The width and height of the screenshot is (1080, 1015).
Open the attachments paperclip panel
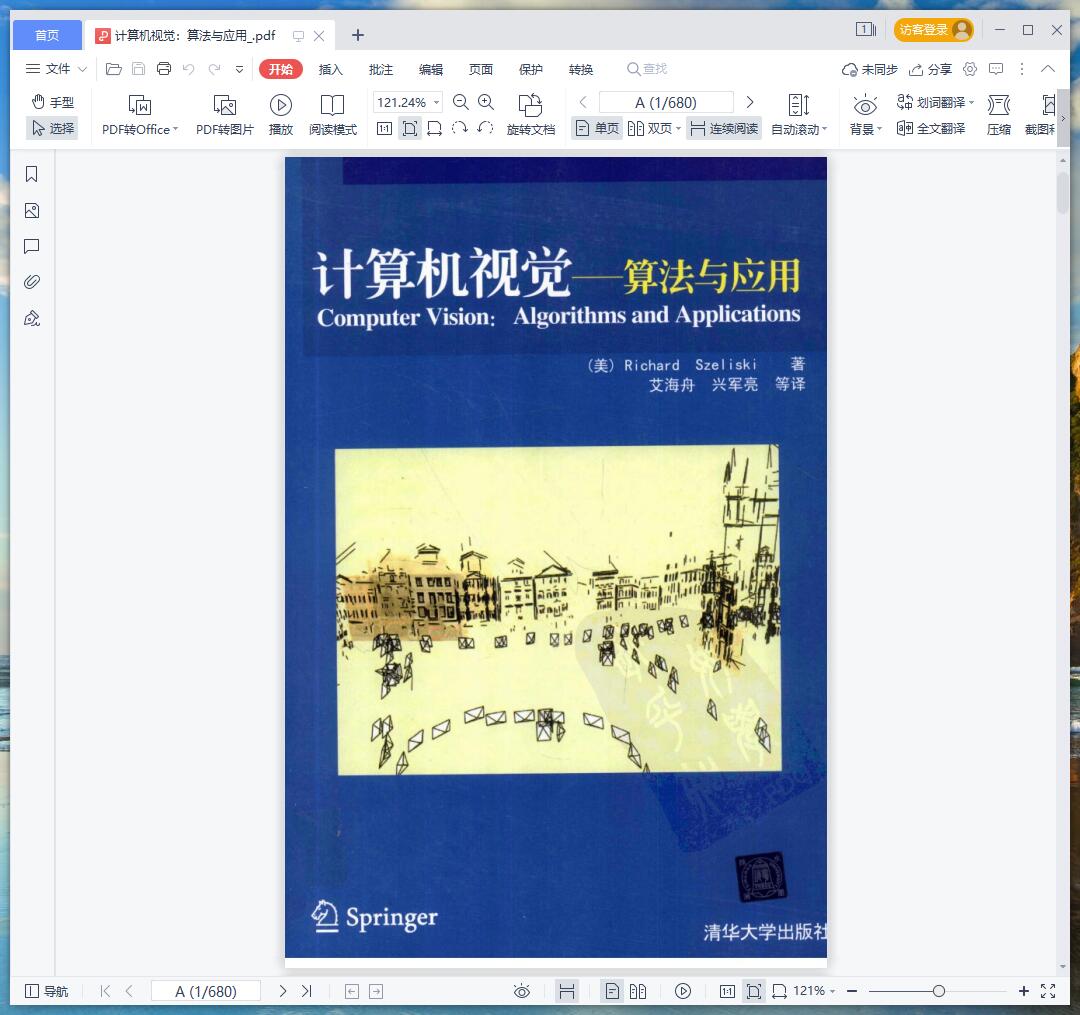[32, 282]
